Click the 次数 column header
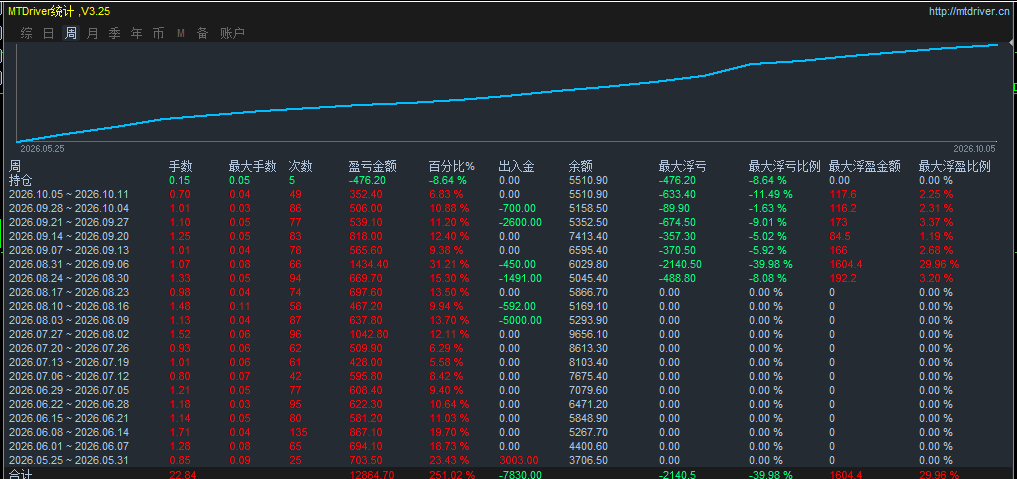The width and height of the screenshot is (1017, 479). click(301, 167)
